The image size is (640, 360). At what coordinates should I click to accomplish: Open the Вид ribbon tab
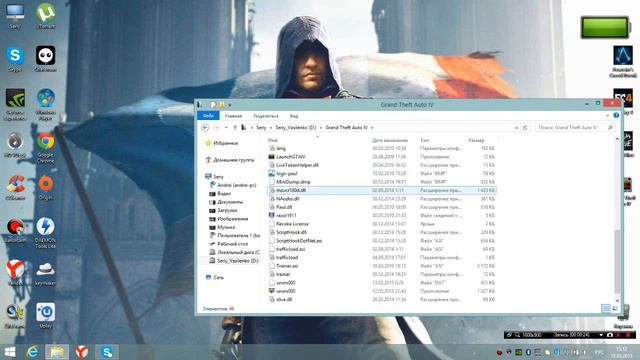coord(294,116)
